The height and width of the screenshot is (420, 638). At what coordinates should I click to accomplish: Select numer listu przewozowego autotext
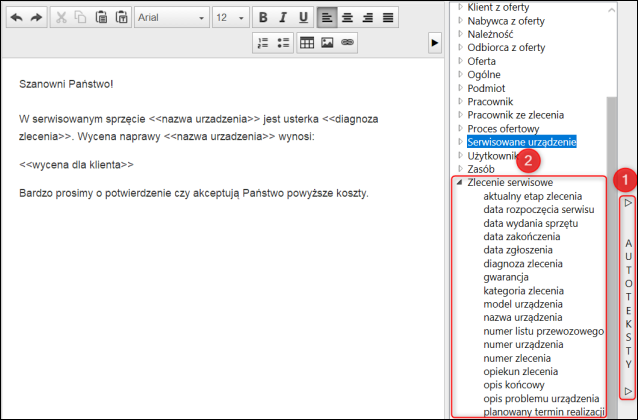(x=544, y=331)
